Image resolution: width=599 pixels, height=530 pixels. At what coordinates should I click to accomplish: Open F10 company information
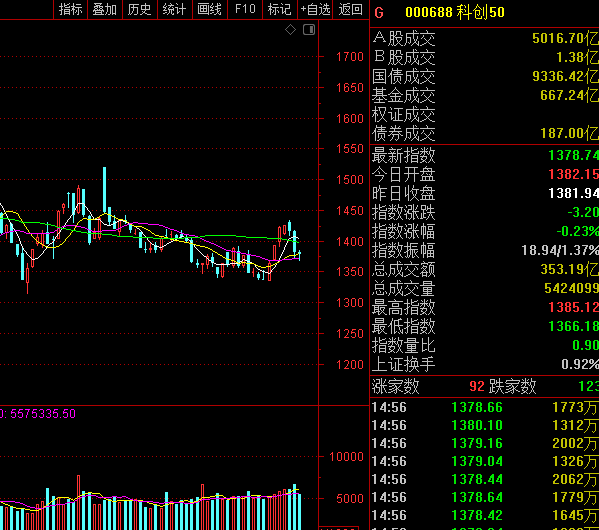coord(245,9)
